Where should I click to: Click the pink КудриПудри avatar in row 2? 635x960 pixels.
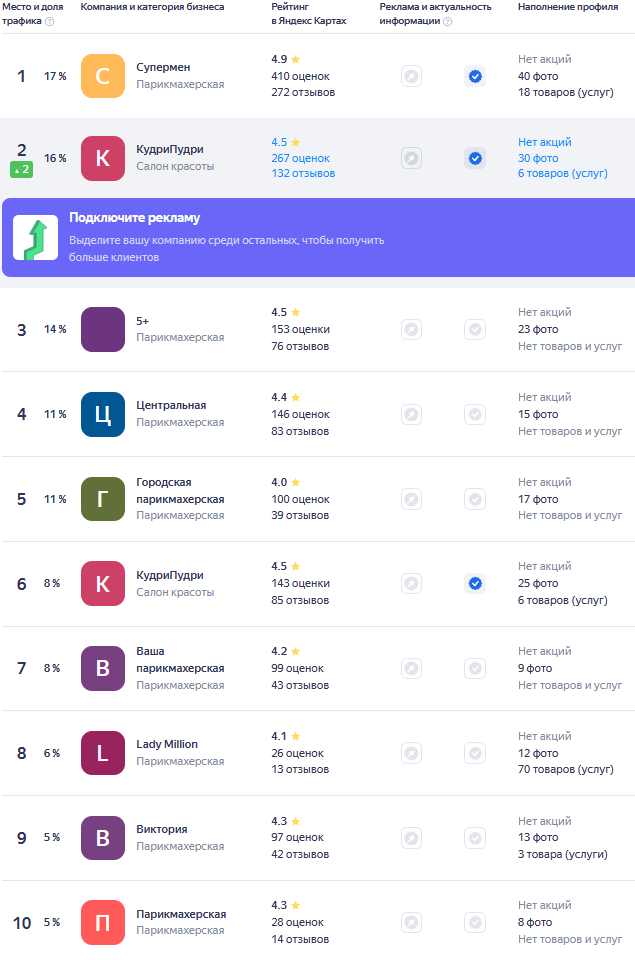tap(103, 159)
